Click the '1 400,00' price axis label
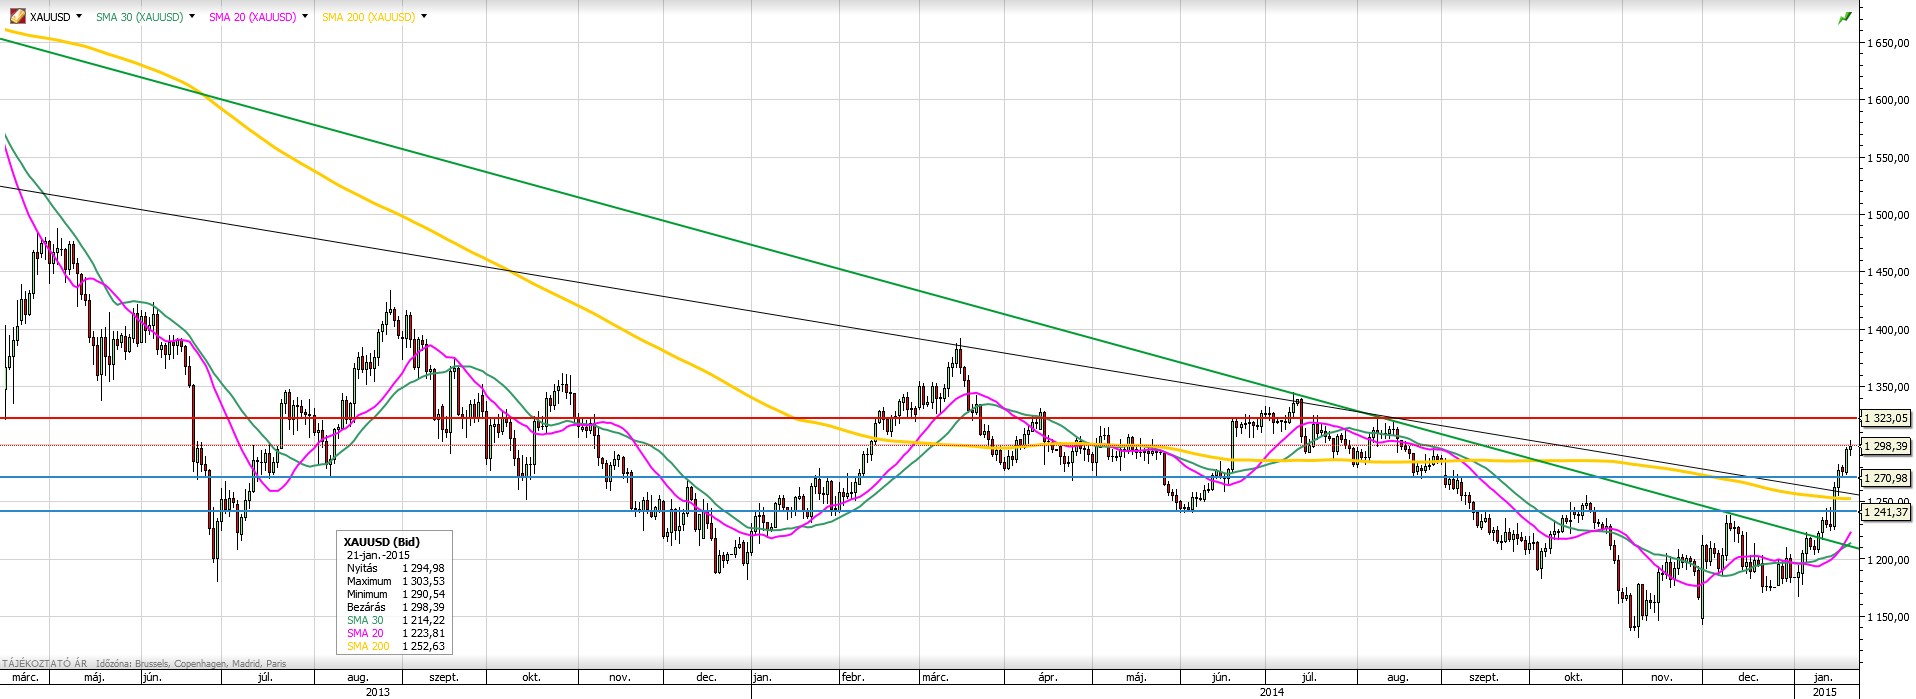Screen dimensions: 1916x699 1888,330
